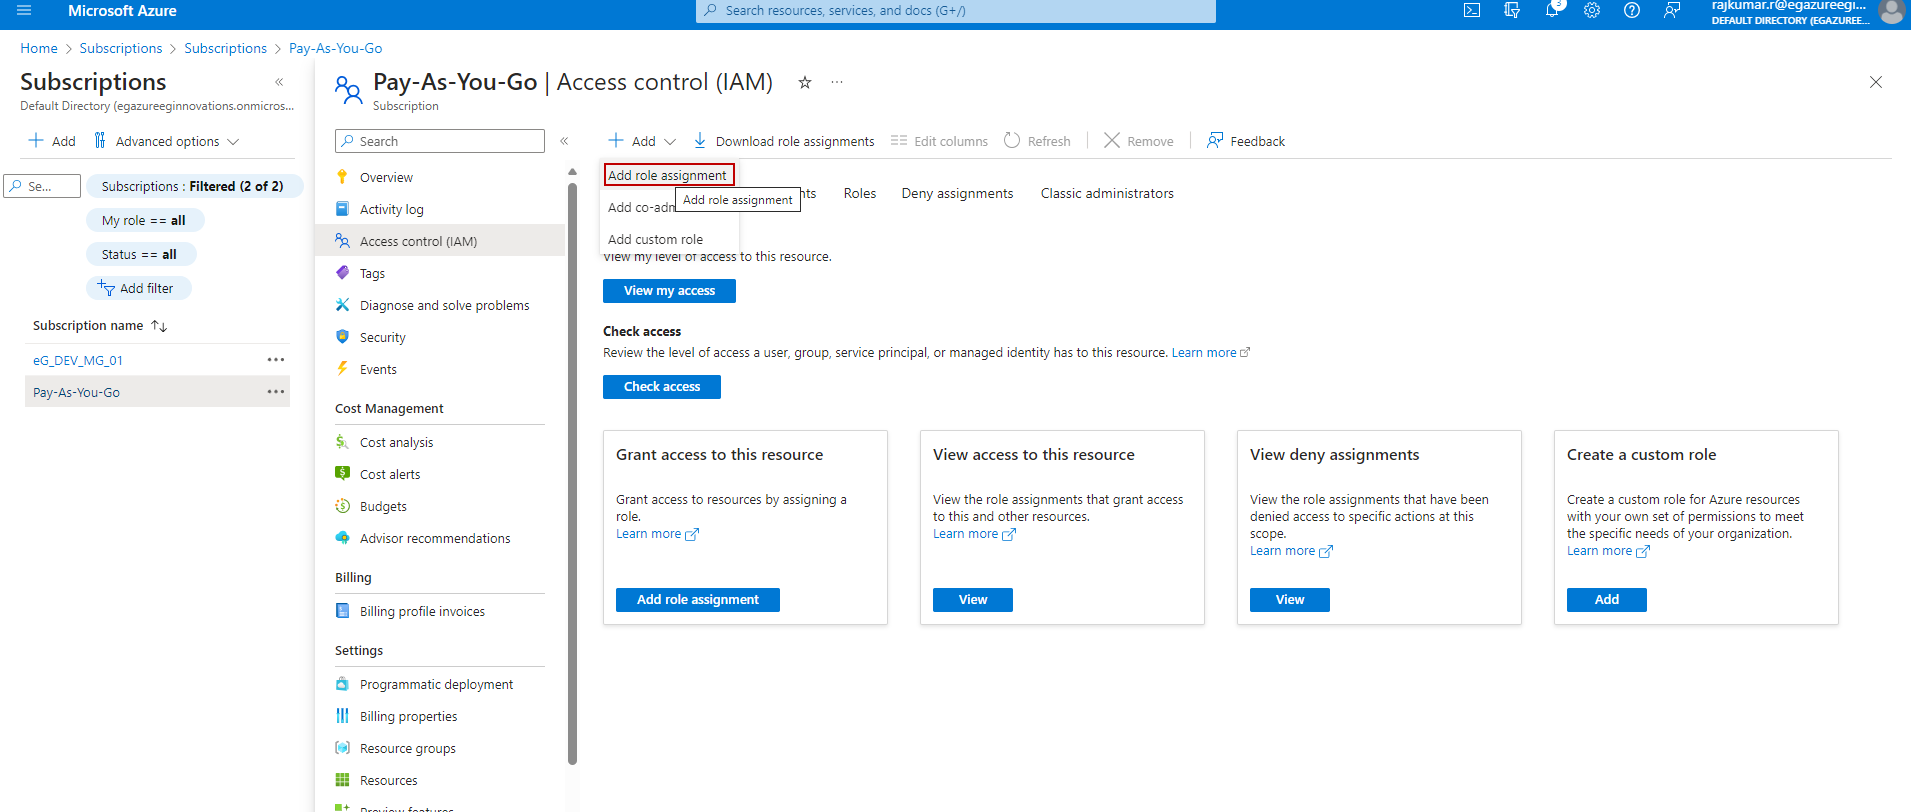Open the top bar feedback icon
Viewport: 1911px width, 812px height.
(x=1672, y=11)
